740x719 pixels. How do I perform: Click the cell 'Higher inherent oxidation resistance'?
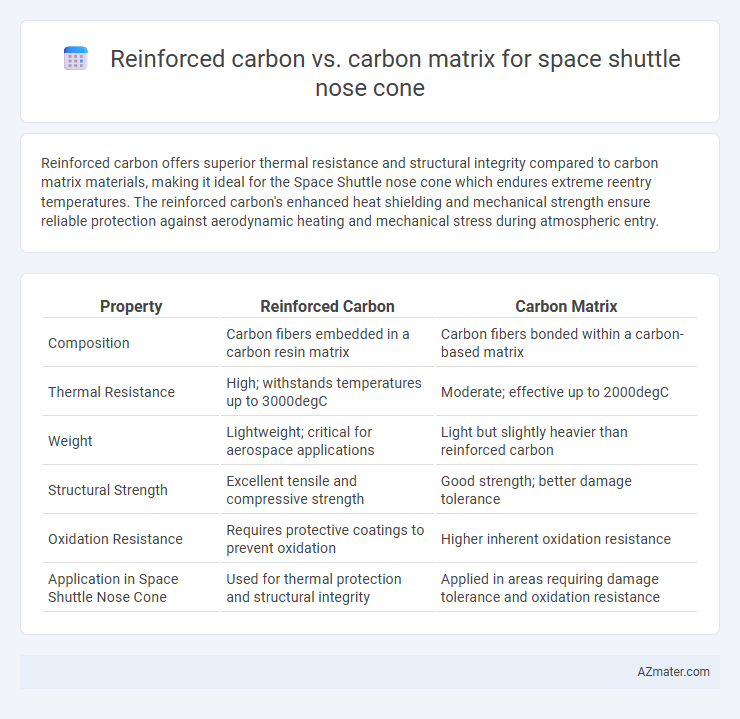click(x=566, y=539)
